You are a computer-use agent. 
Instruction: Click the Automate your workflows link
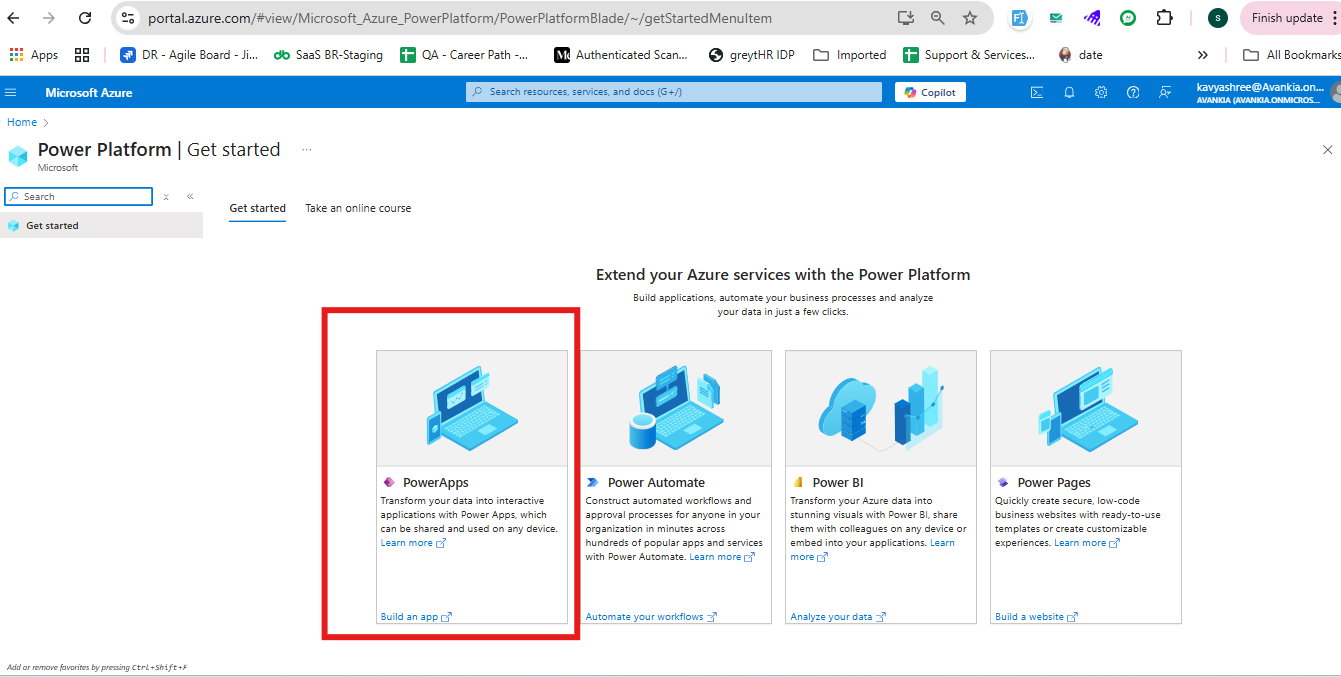[x=645, y=617]
